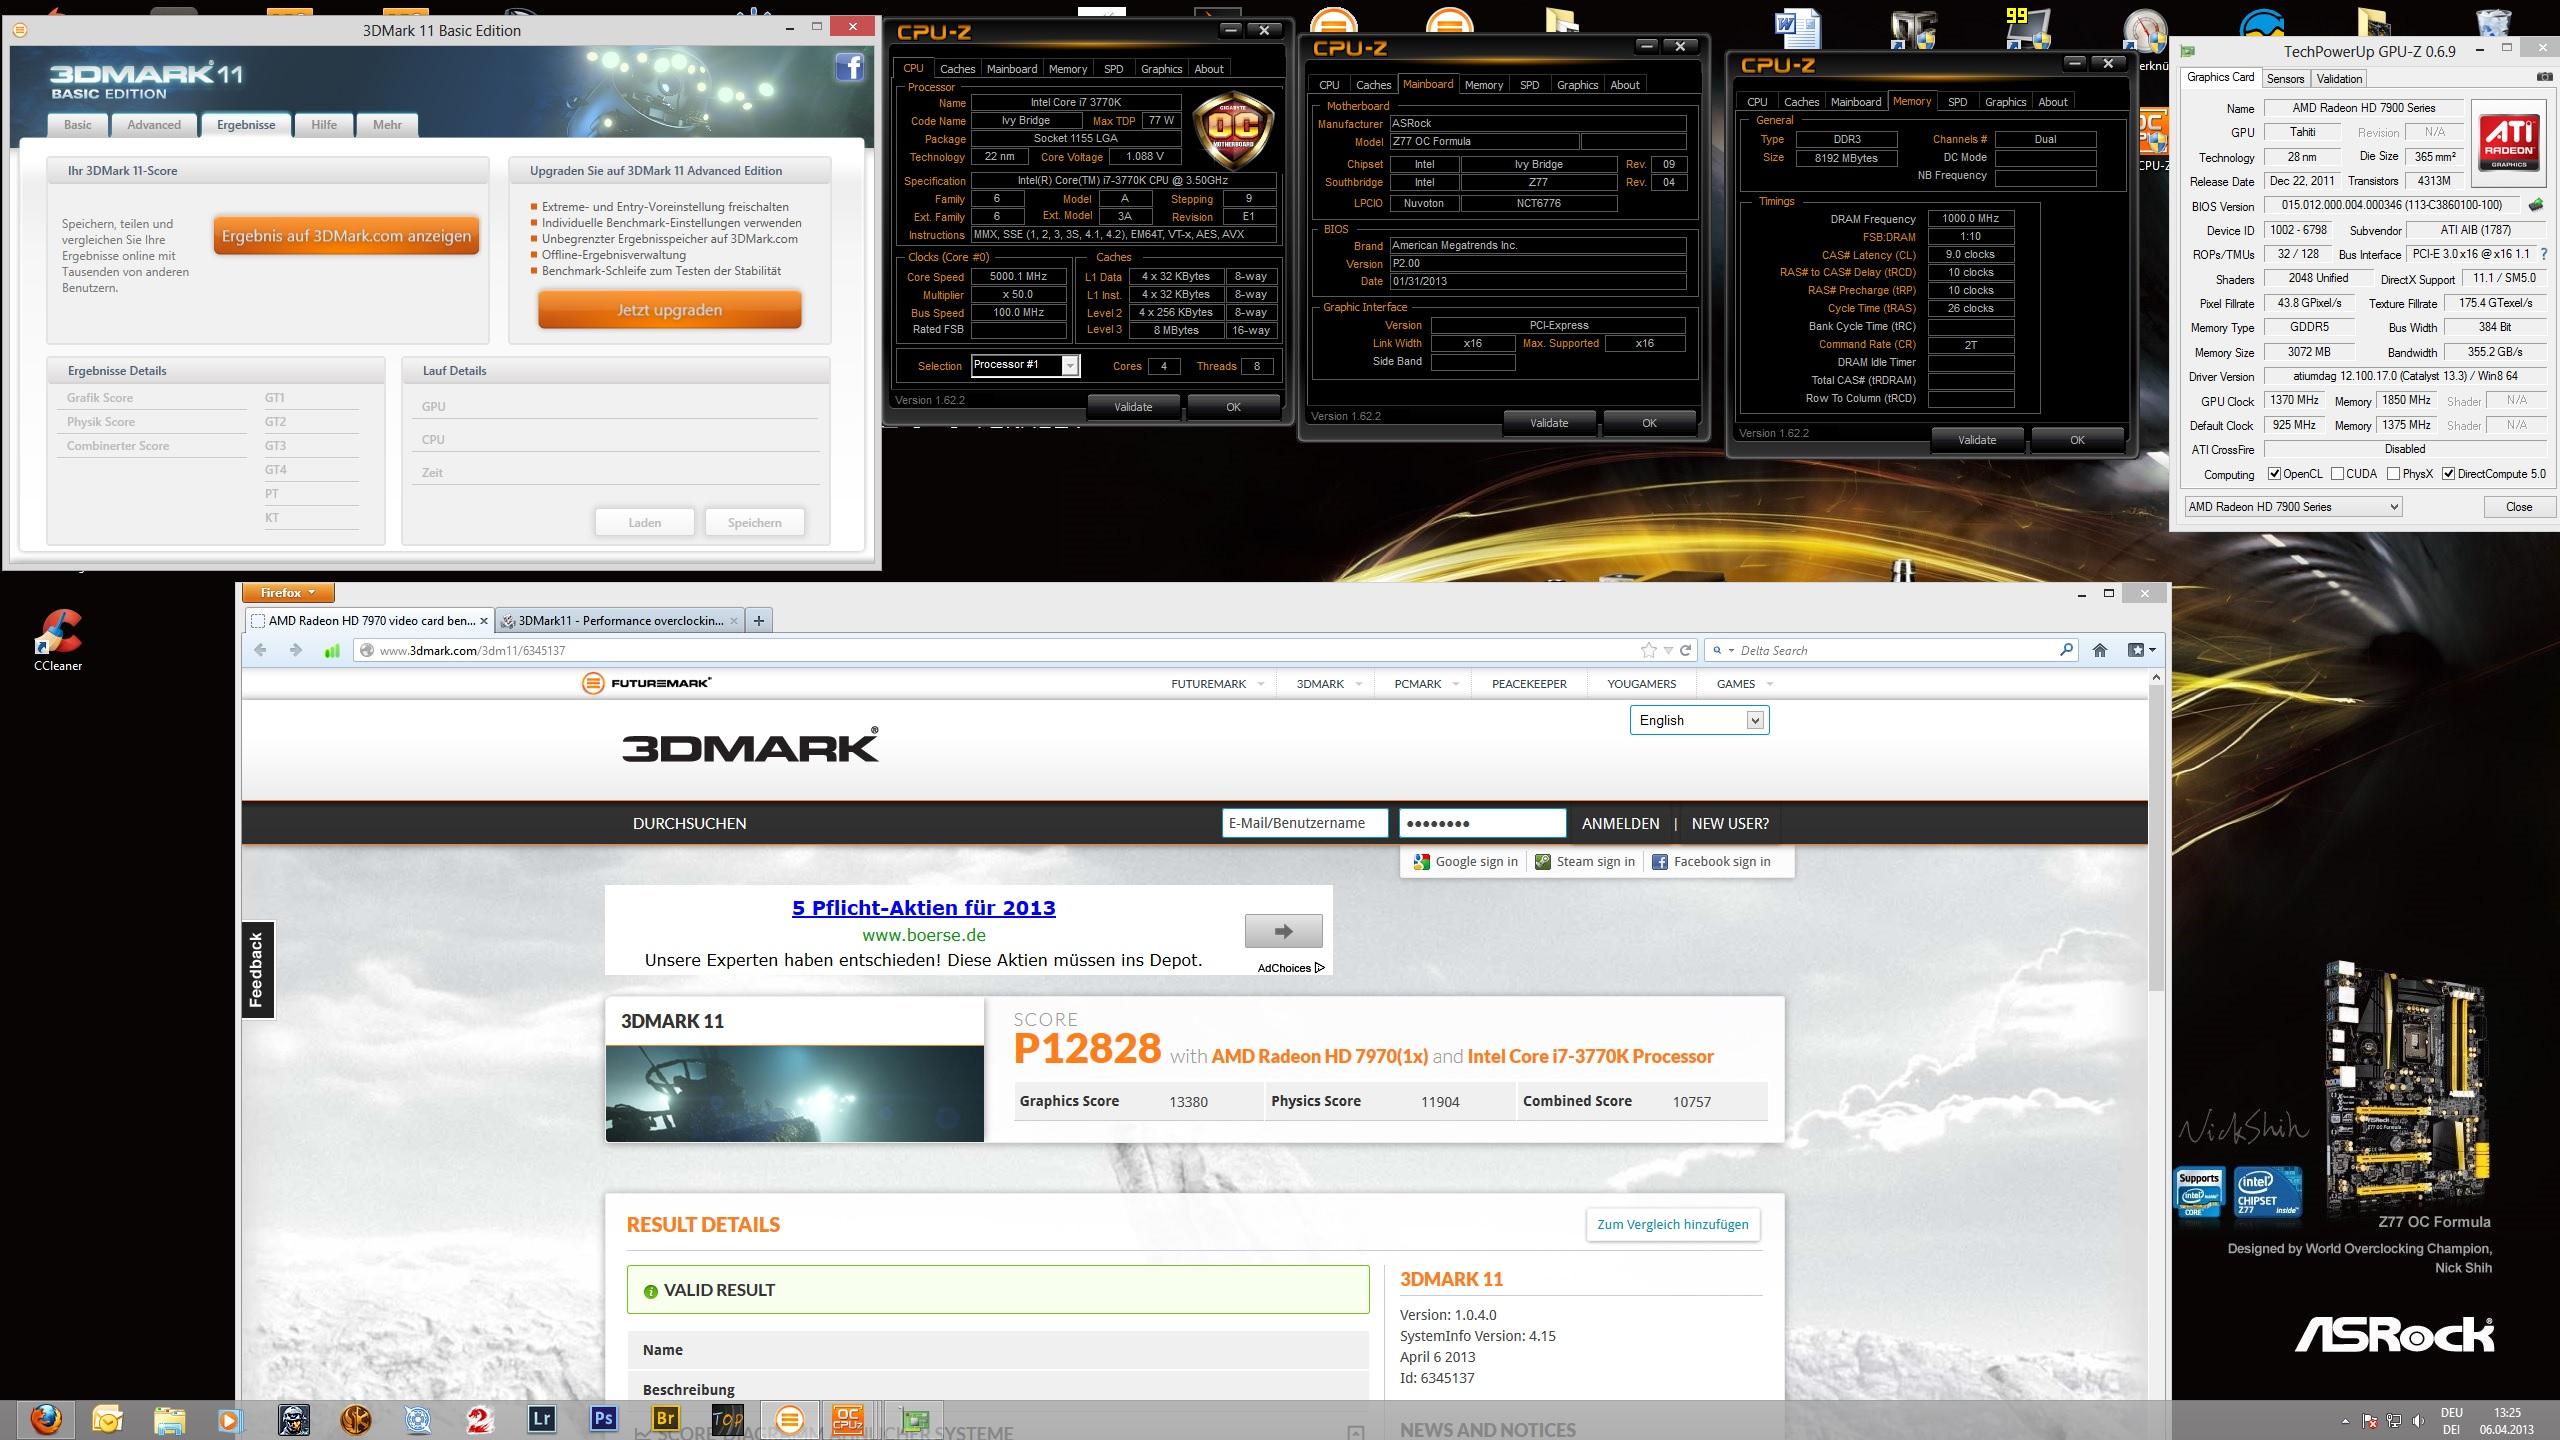Open Adobe Bridge from taskbar
2560x1440 pixels.
(665, 1418)
